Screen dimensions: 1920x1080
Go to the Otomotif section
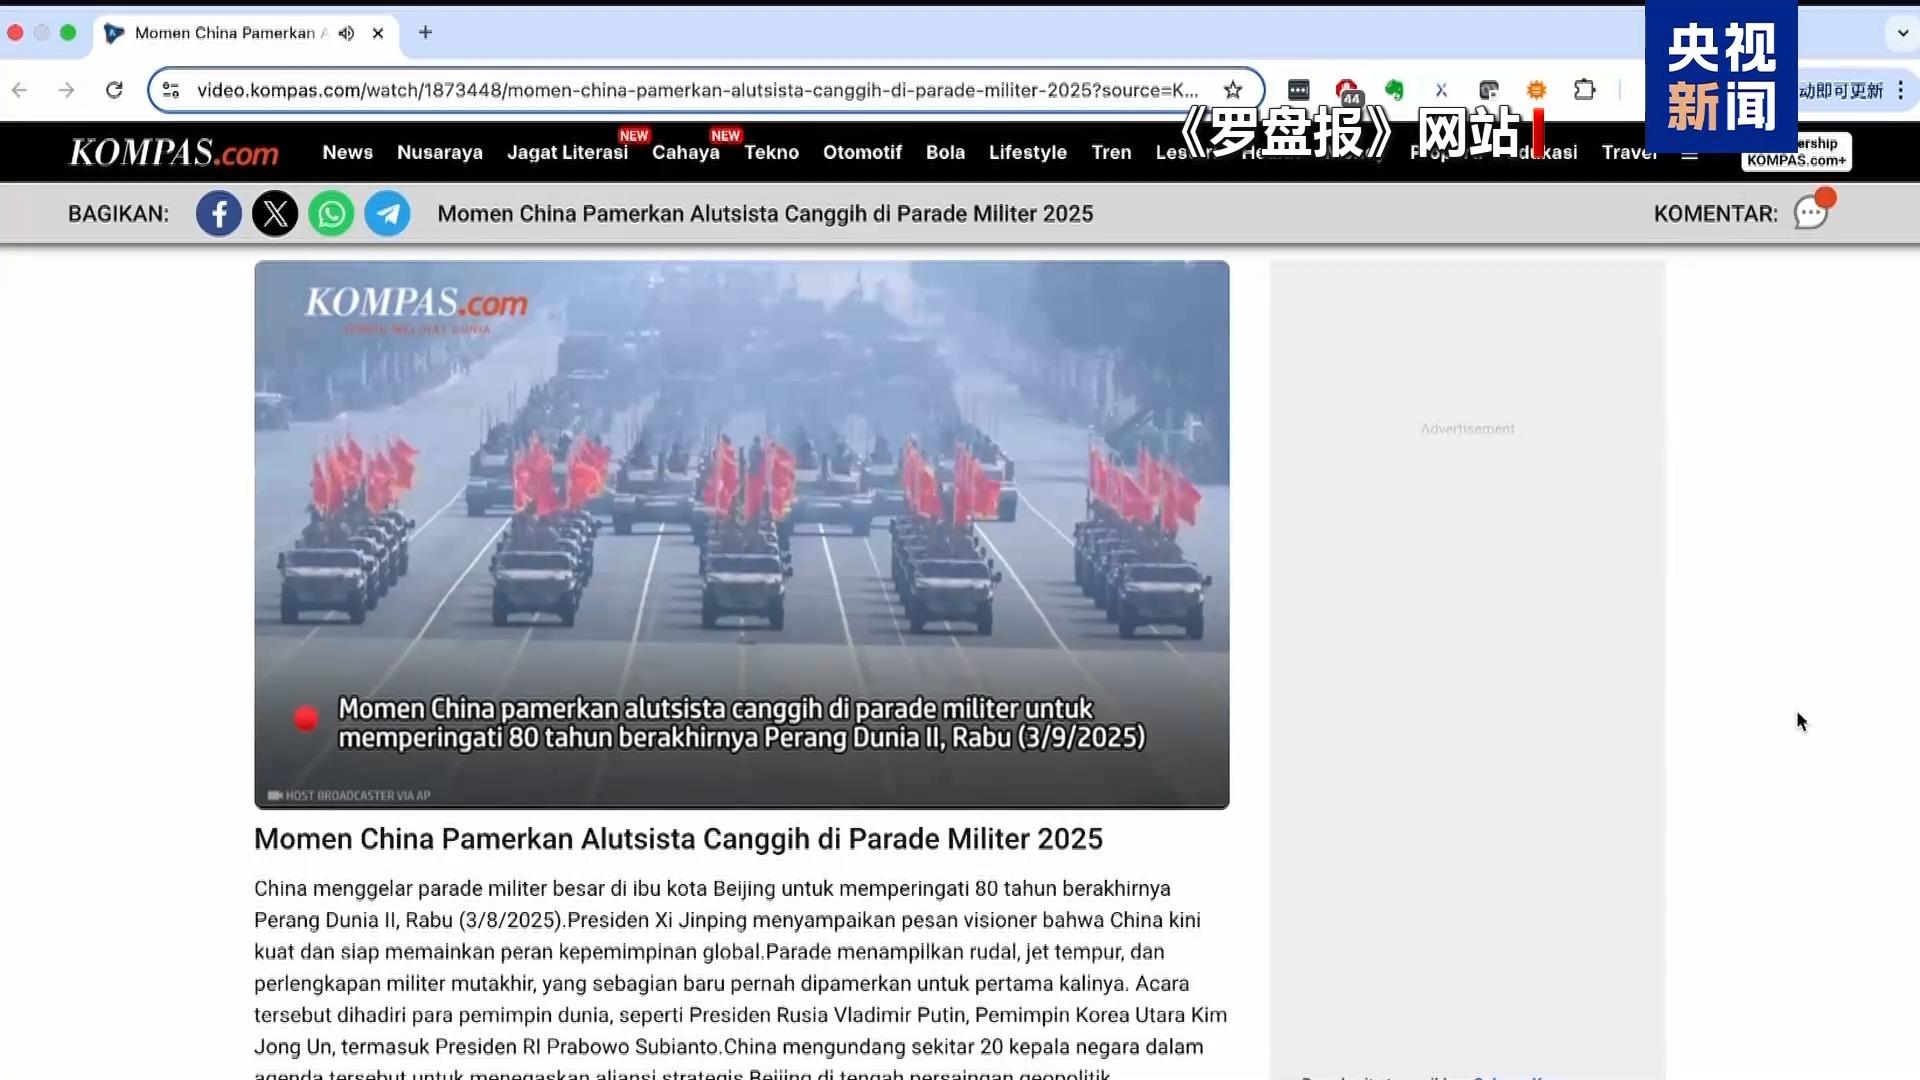point(862,152)
